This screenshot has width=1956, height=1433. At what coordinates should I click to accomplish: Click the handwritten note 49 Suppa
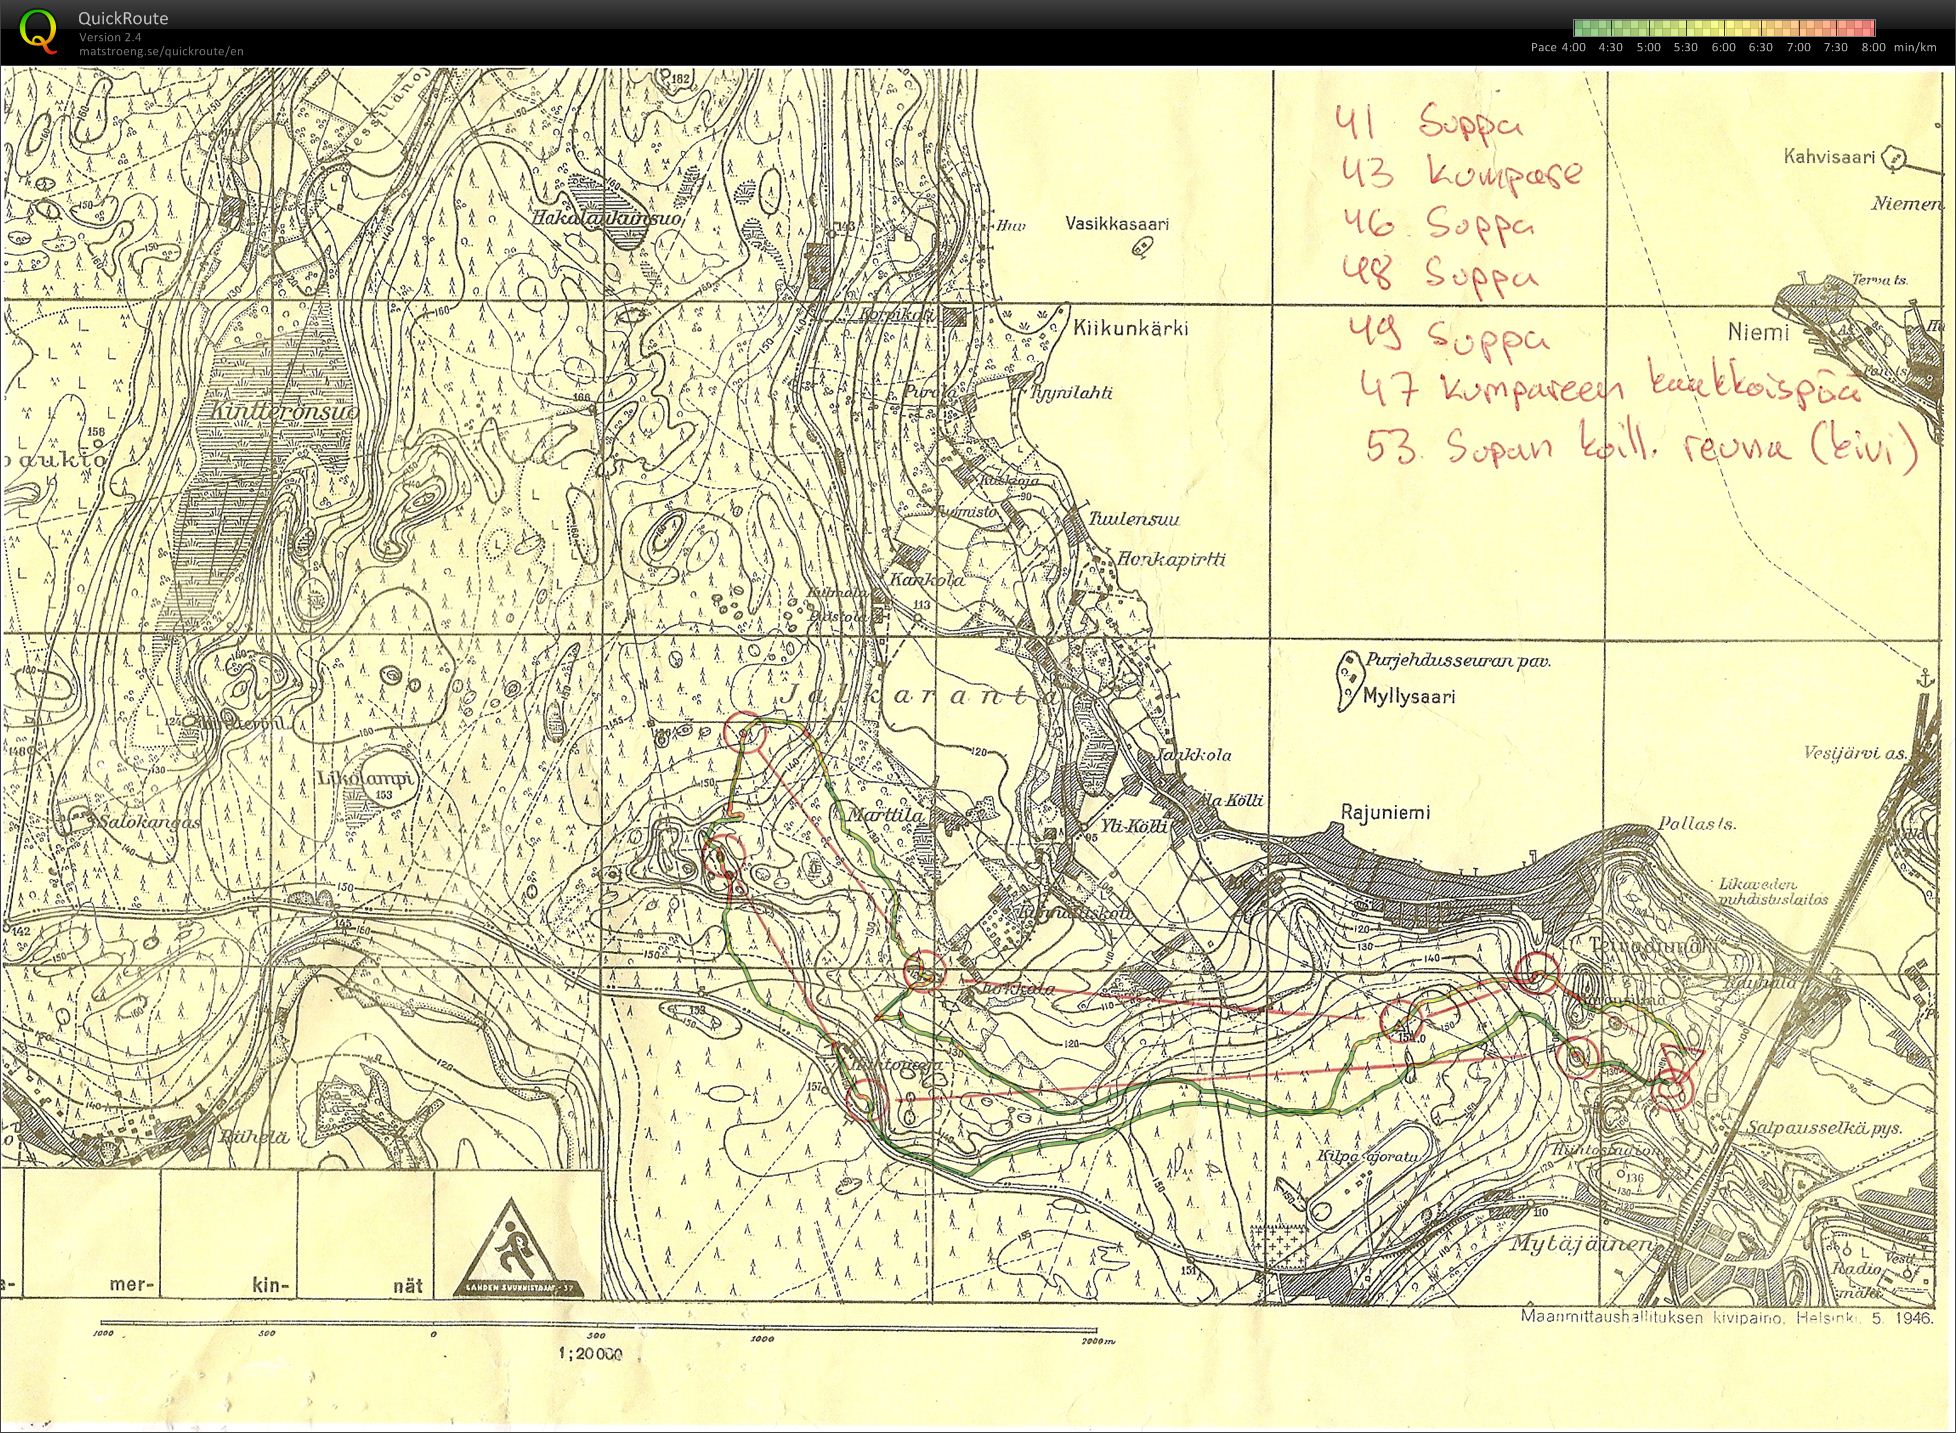tap(1448, 335)
